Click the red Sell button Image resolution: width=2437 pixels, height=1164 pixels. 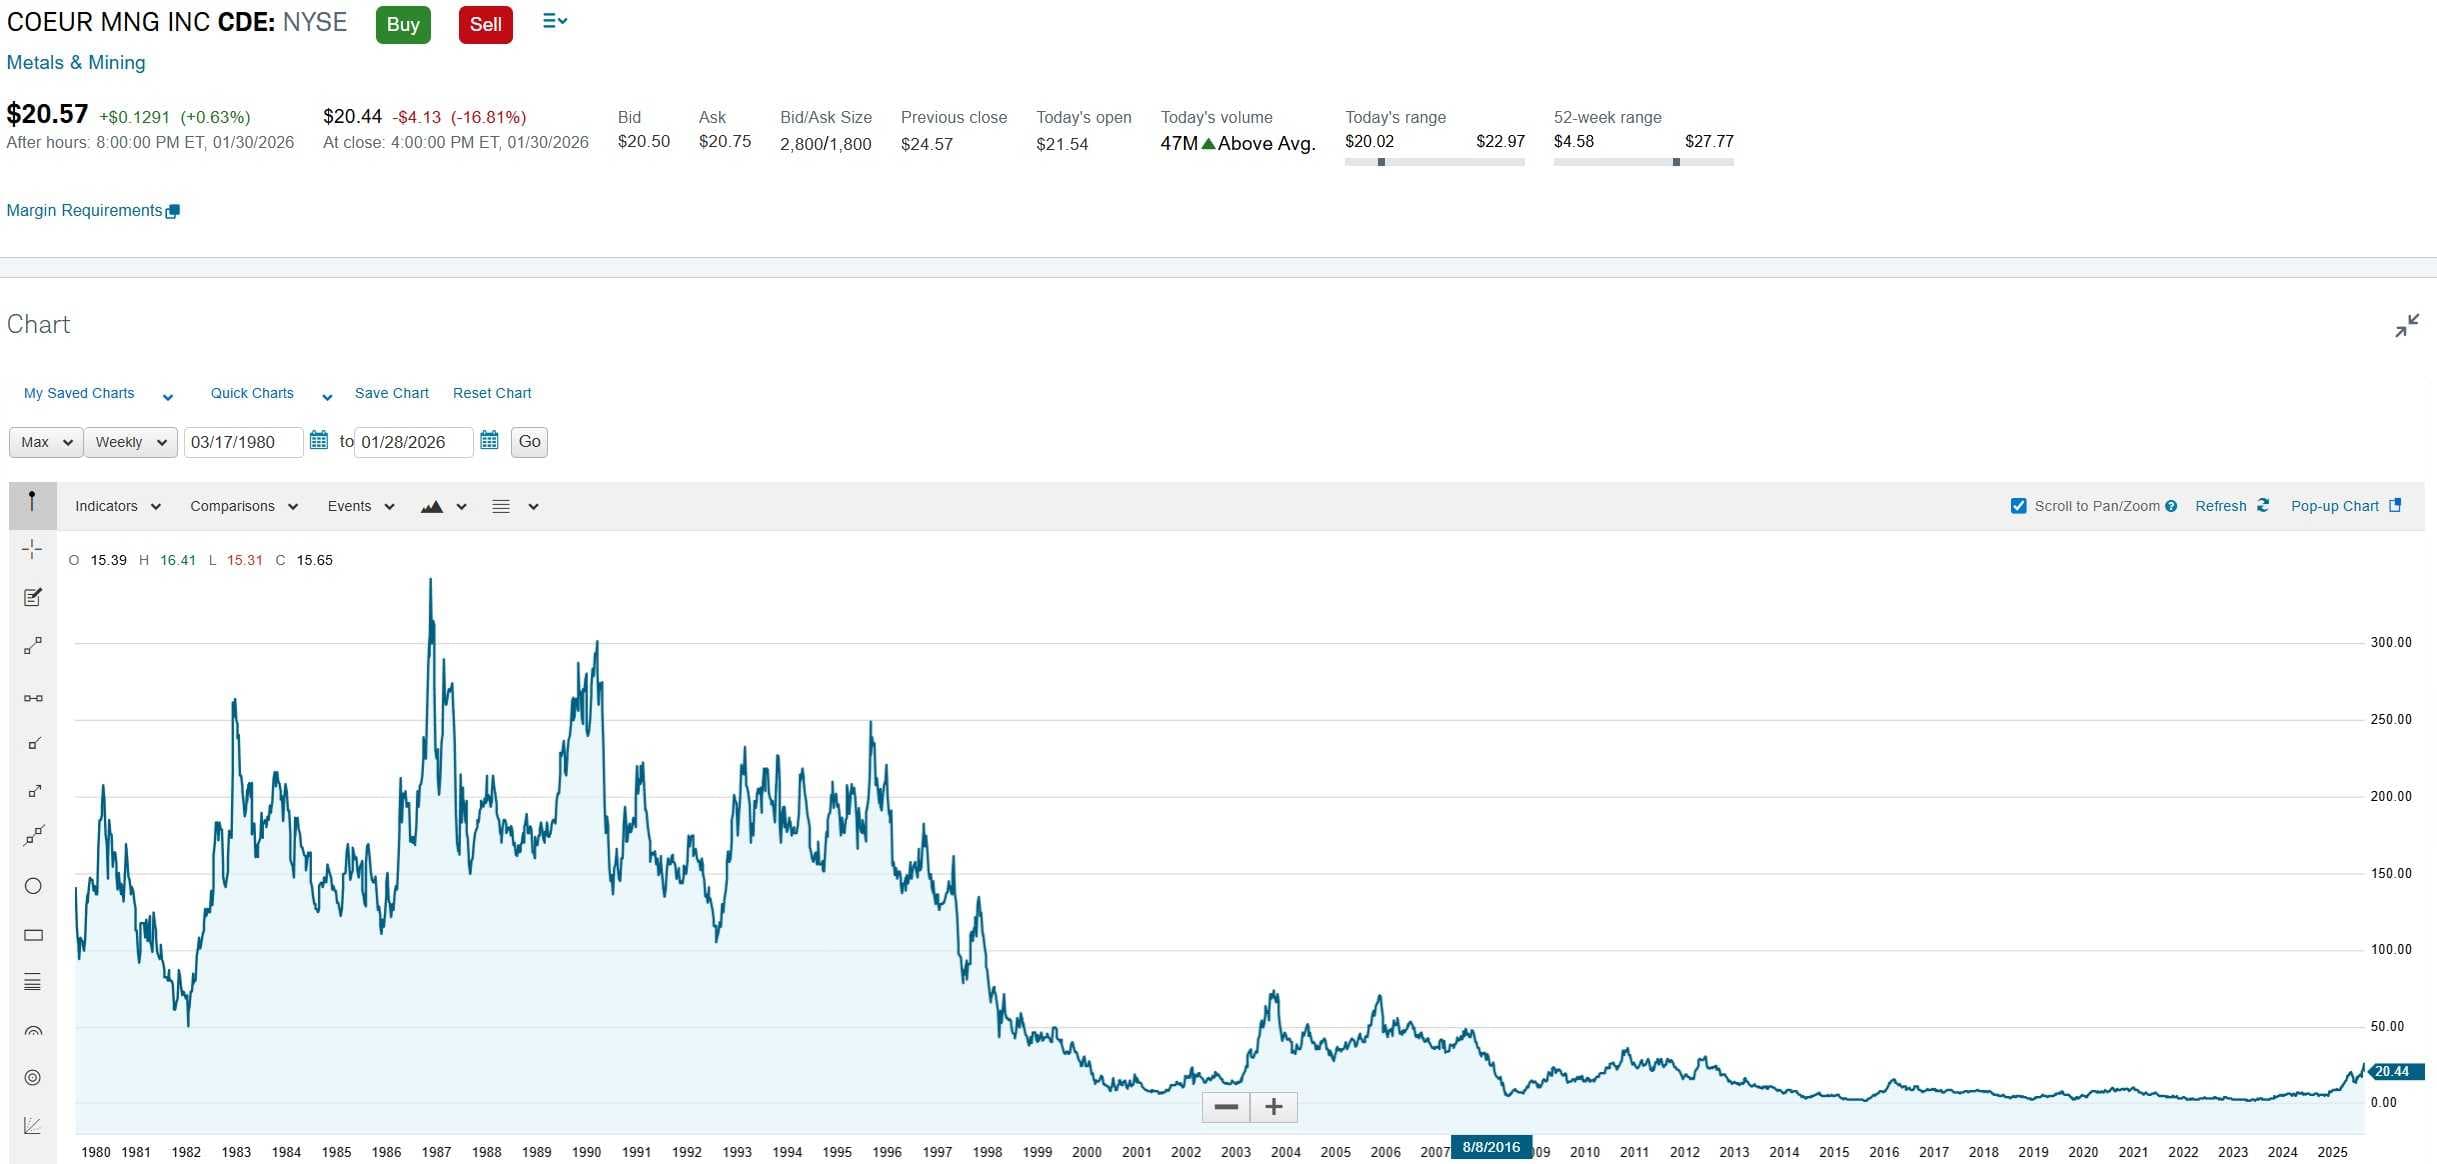point(486,25)
